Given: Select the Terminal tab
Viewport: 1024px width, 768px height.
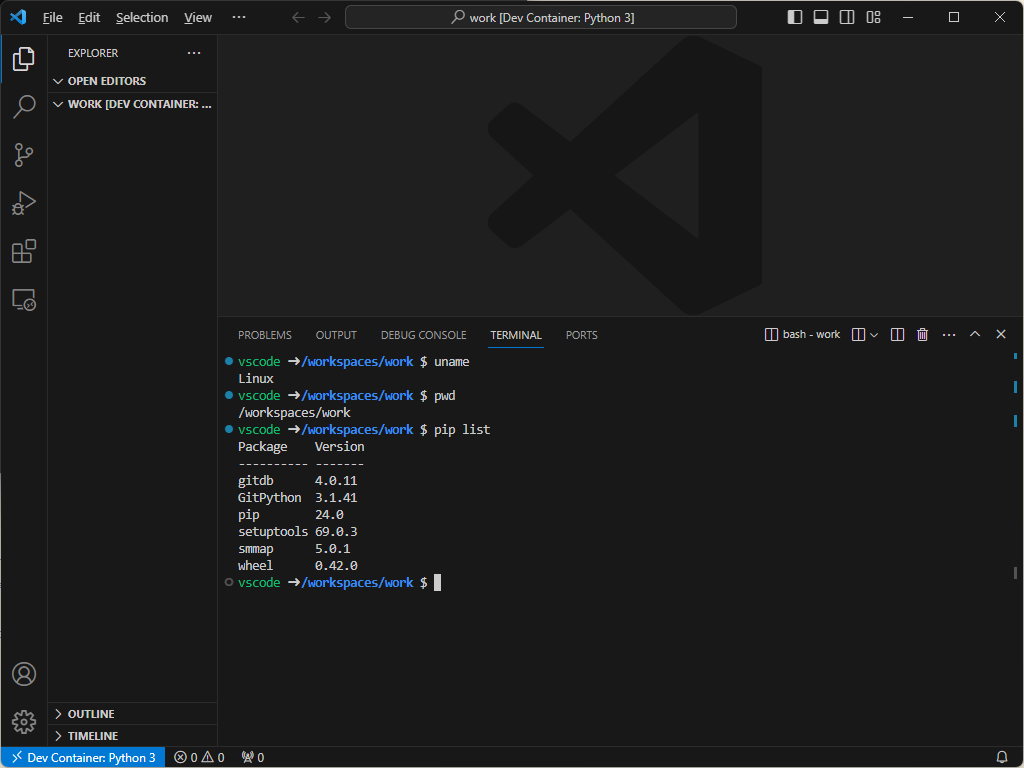Looking at the screenshot, I should pos(516,335).
